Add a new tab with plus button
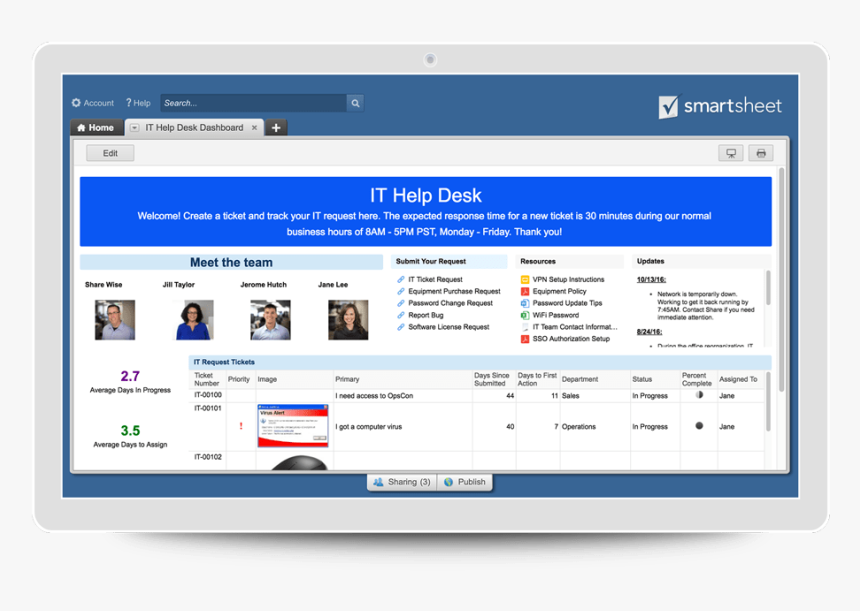 (x=276, y=128)
